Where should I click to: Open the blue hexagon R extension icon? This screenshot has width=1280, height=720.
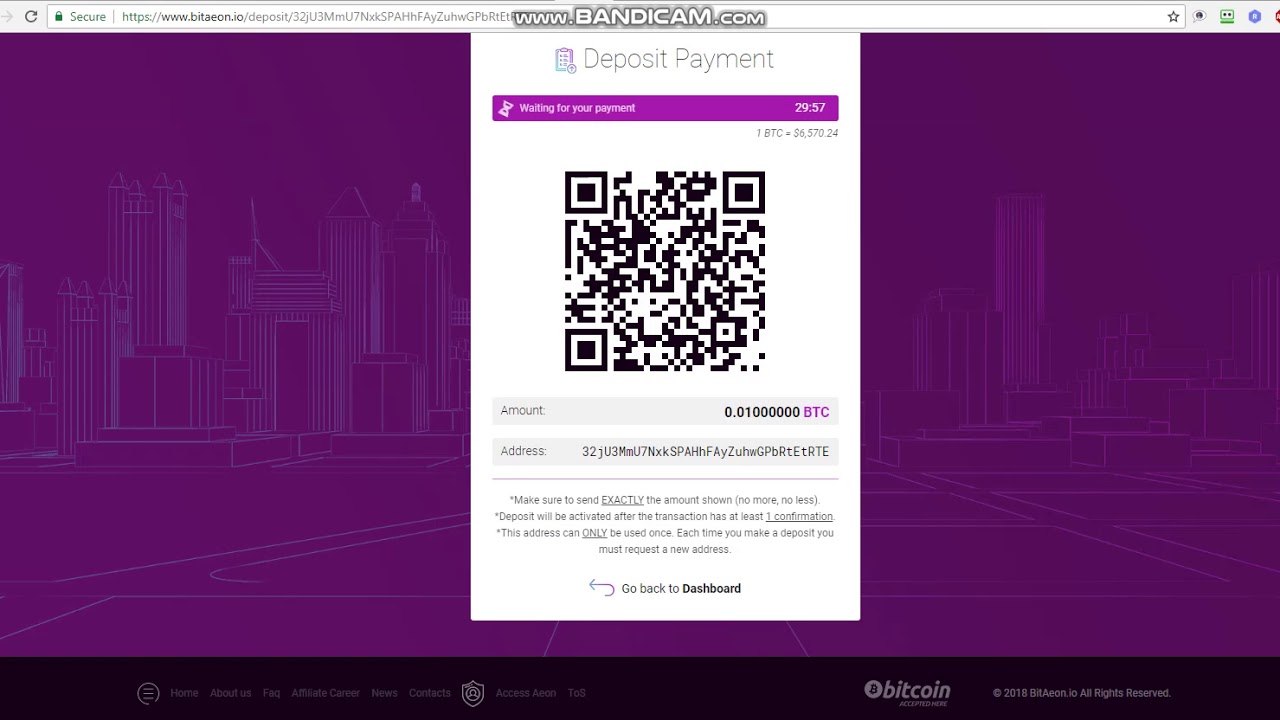pyautogui.click(x=1254, y=17)
